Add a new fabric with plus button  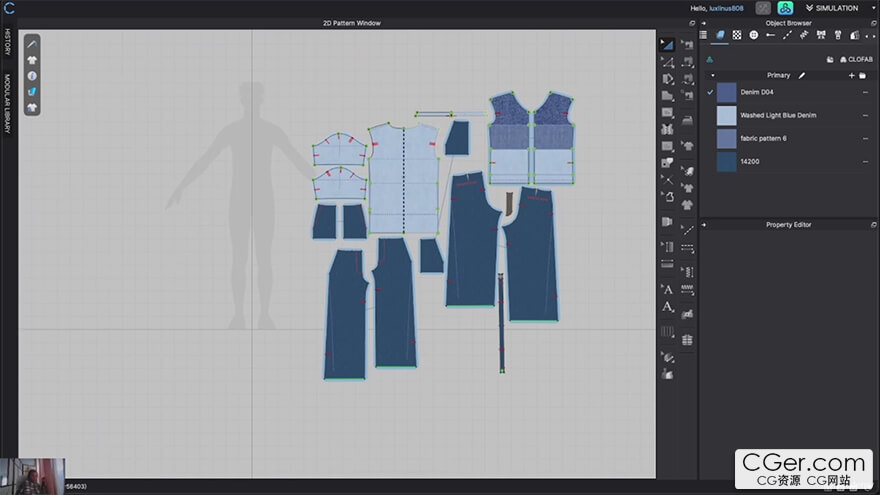[x=851, y=75]
